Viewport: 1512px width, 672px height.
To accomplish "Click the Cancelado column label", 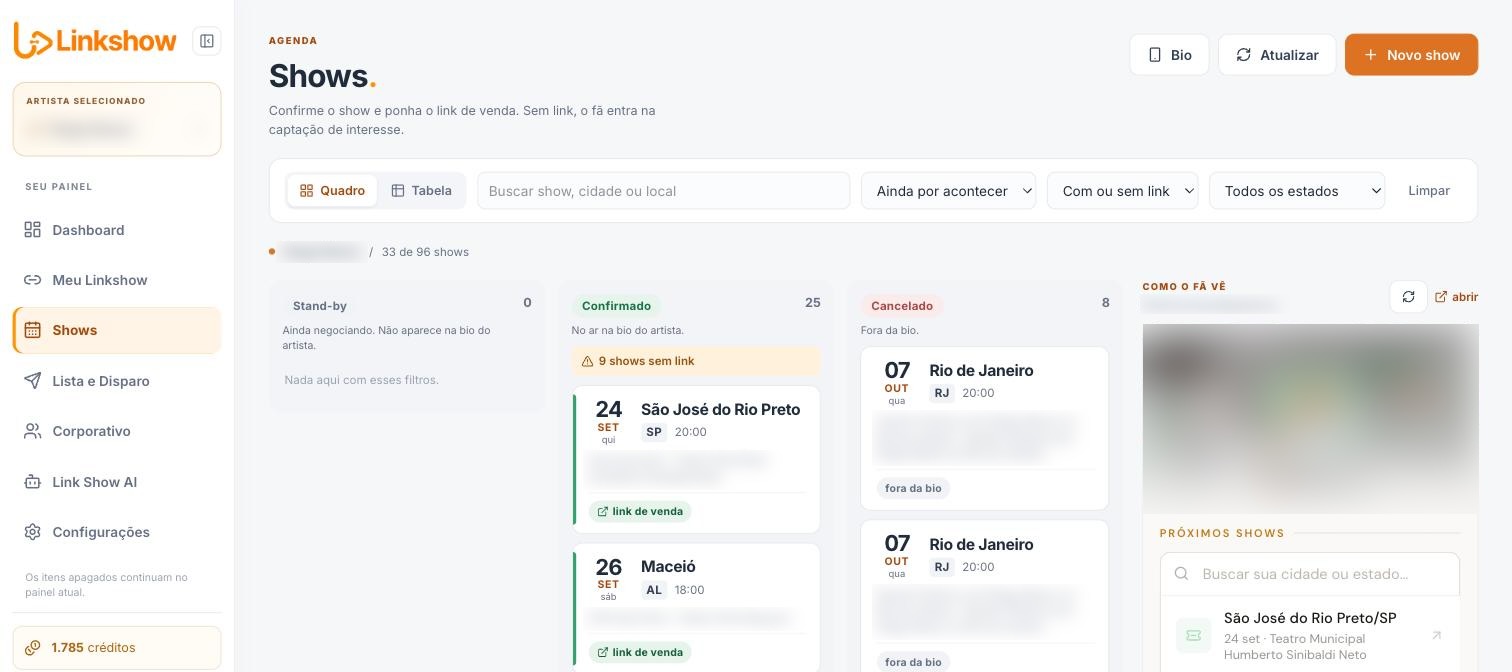I will click(902, 306).
